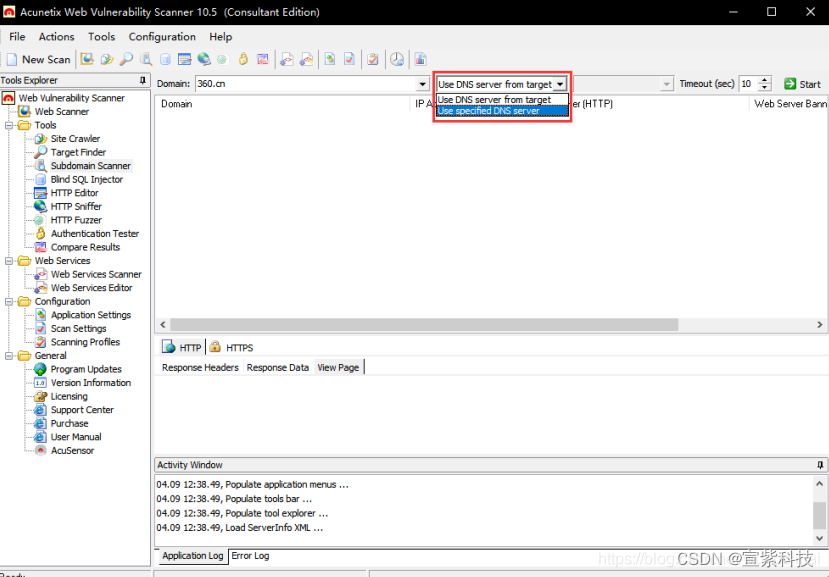Choose 'Use DNS server from target' list option
The width and height of the screenshot is (829, 577).
[x=502, y=99]
